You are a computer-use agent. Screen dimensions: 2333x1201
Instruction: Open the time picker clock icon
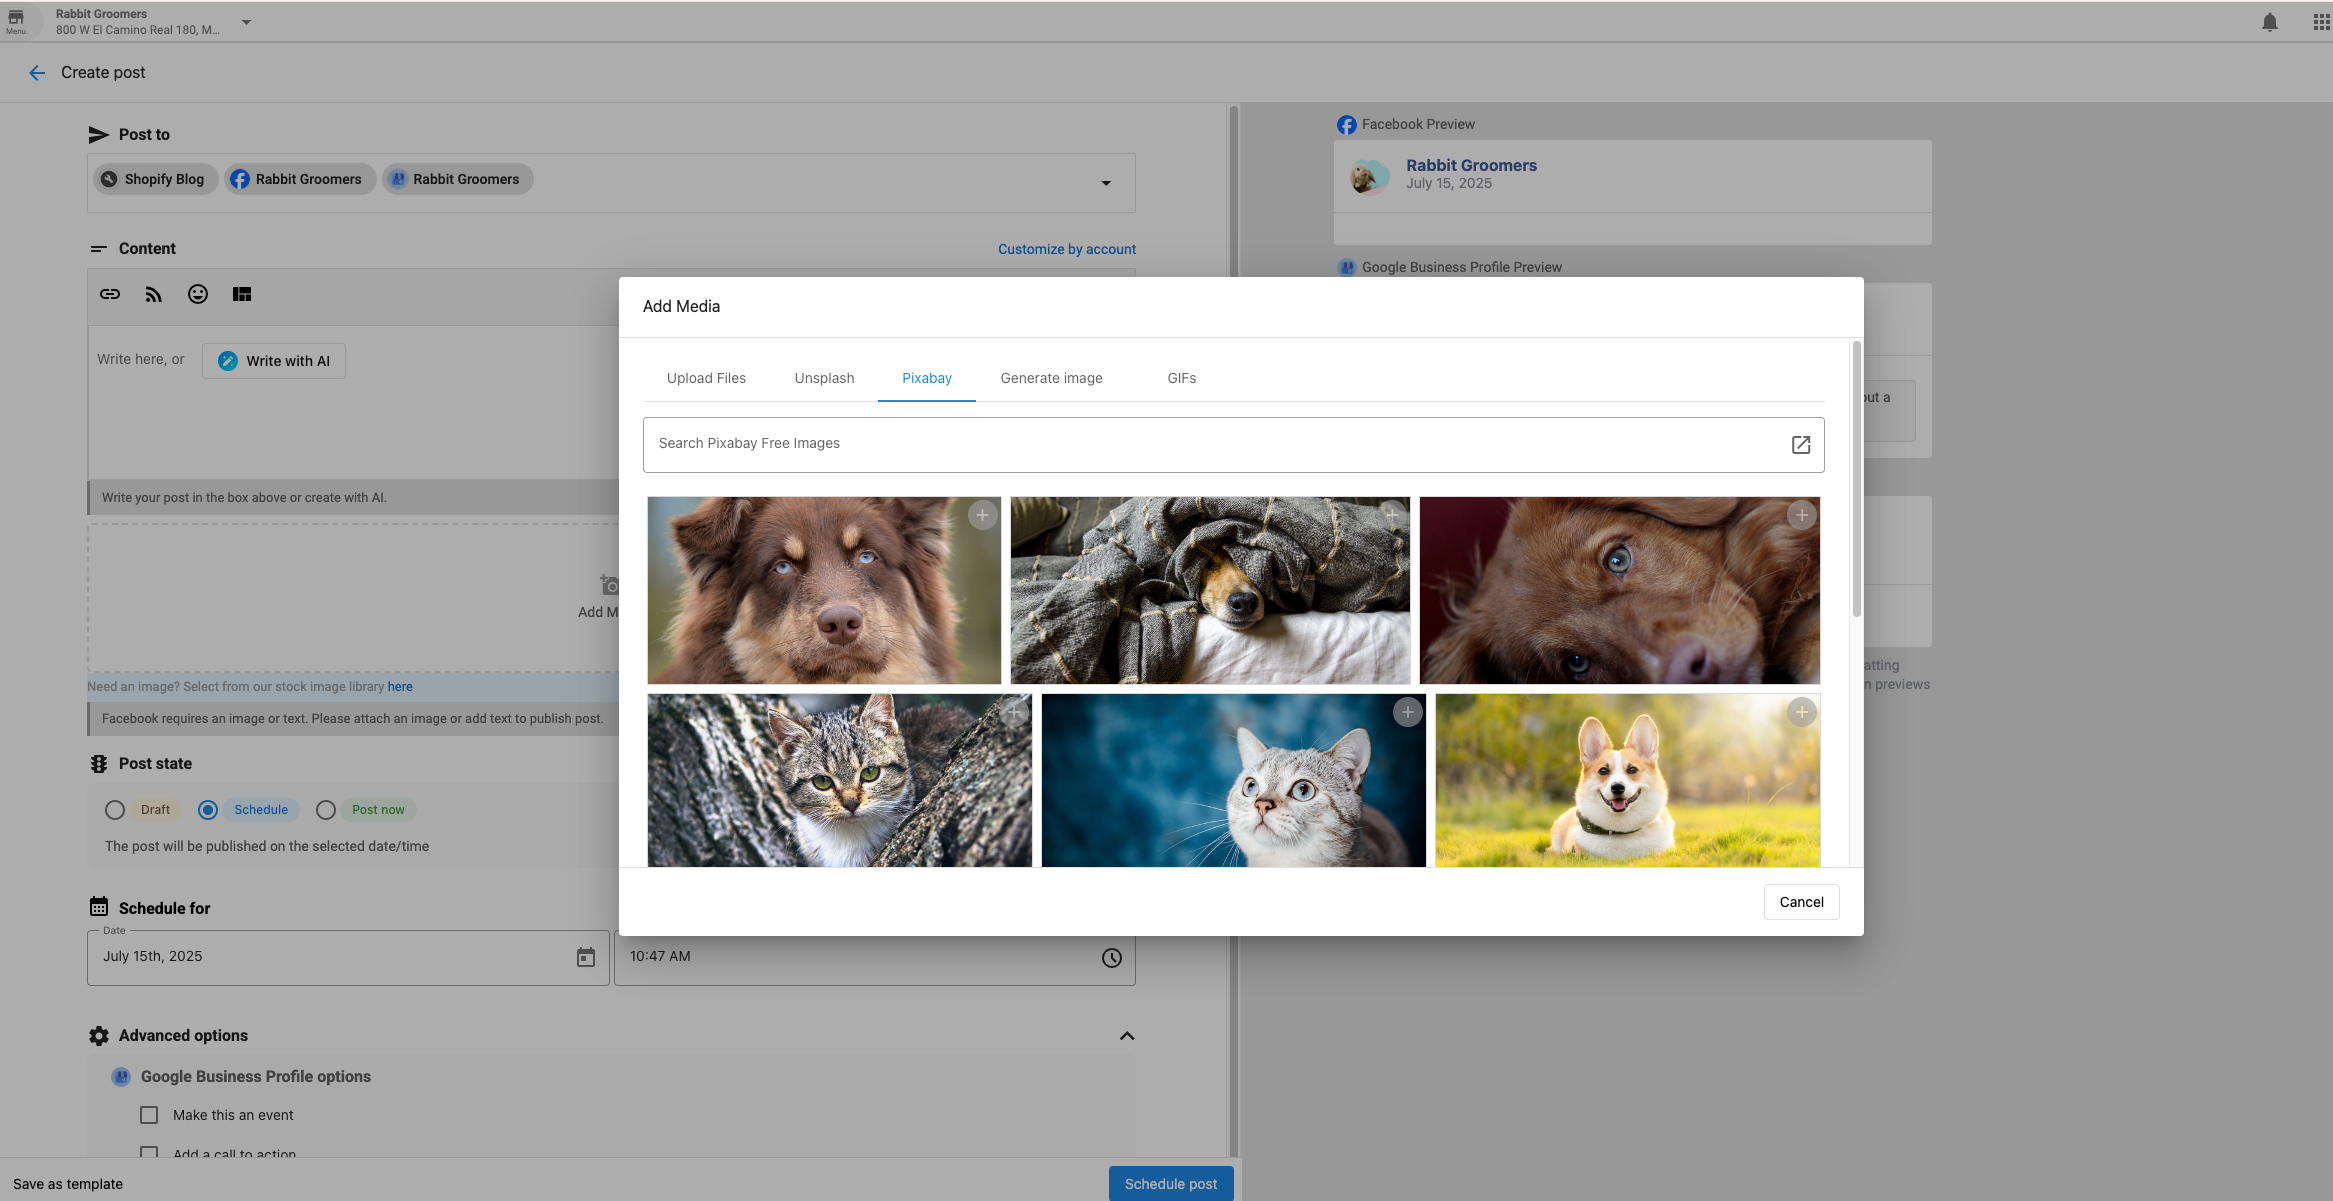point(1111,957)
